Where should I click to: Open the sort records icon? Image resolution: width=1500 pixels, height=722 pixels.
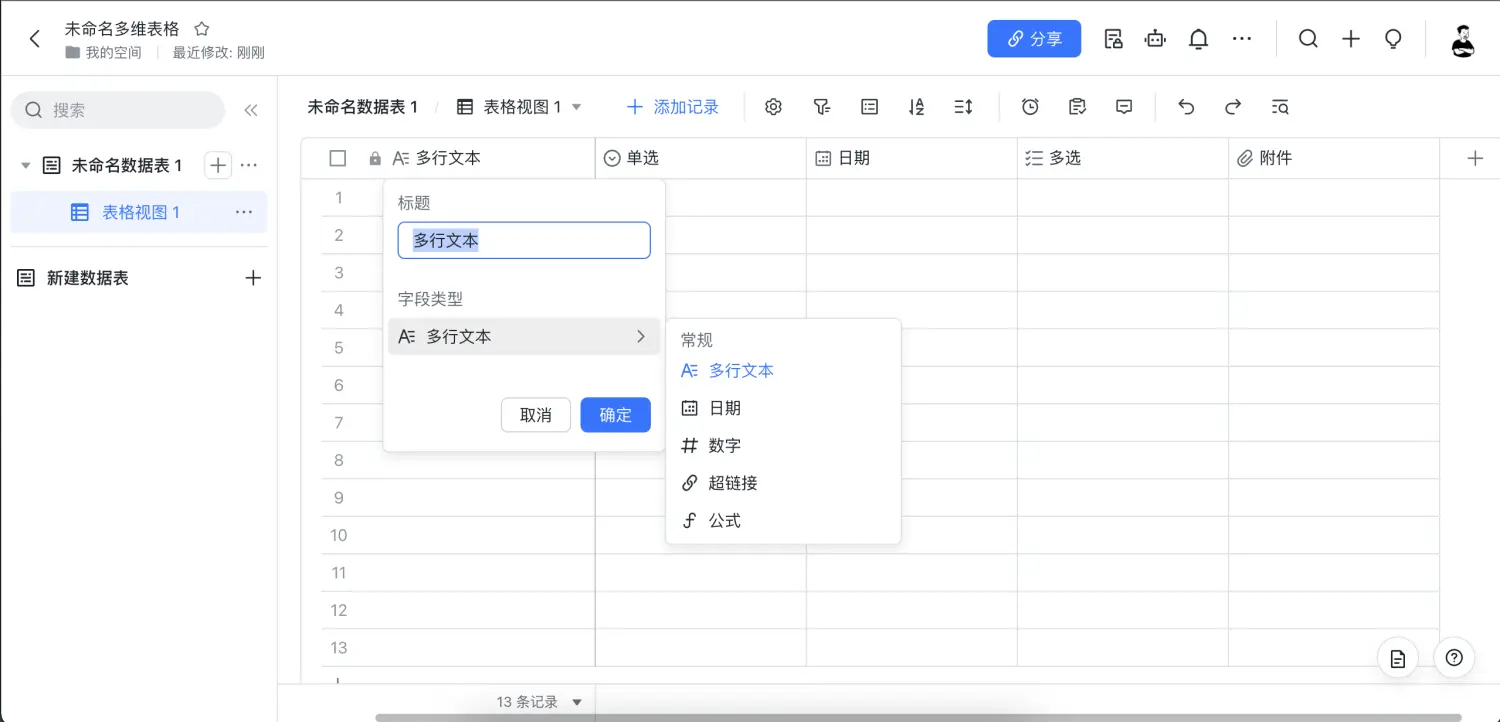click(916, 107)
